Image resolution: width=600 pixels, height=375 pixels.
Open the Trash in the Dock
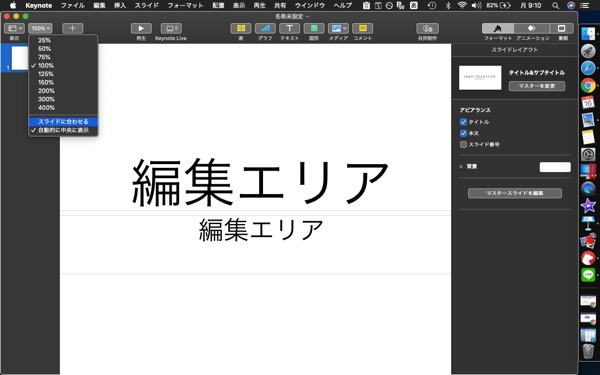(x=588, y=350)
